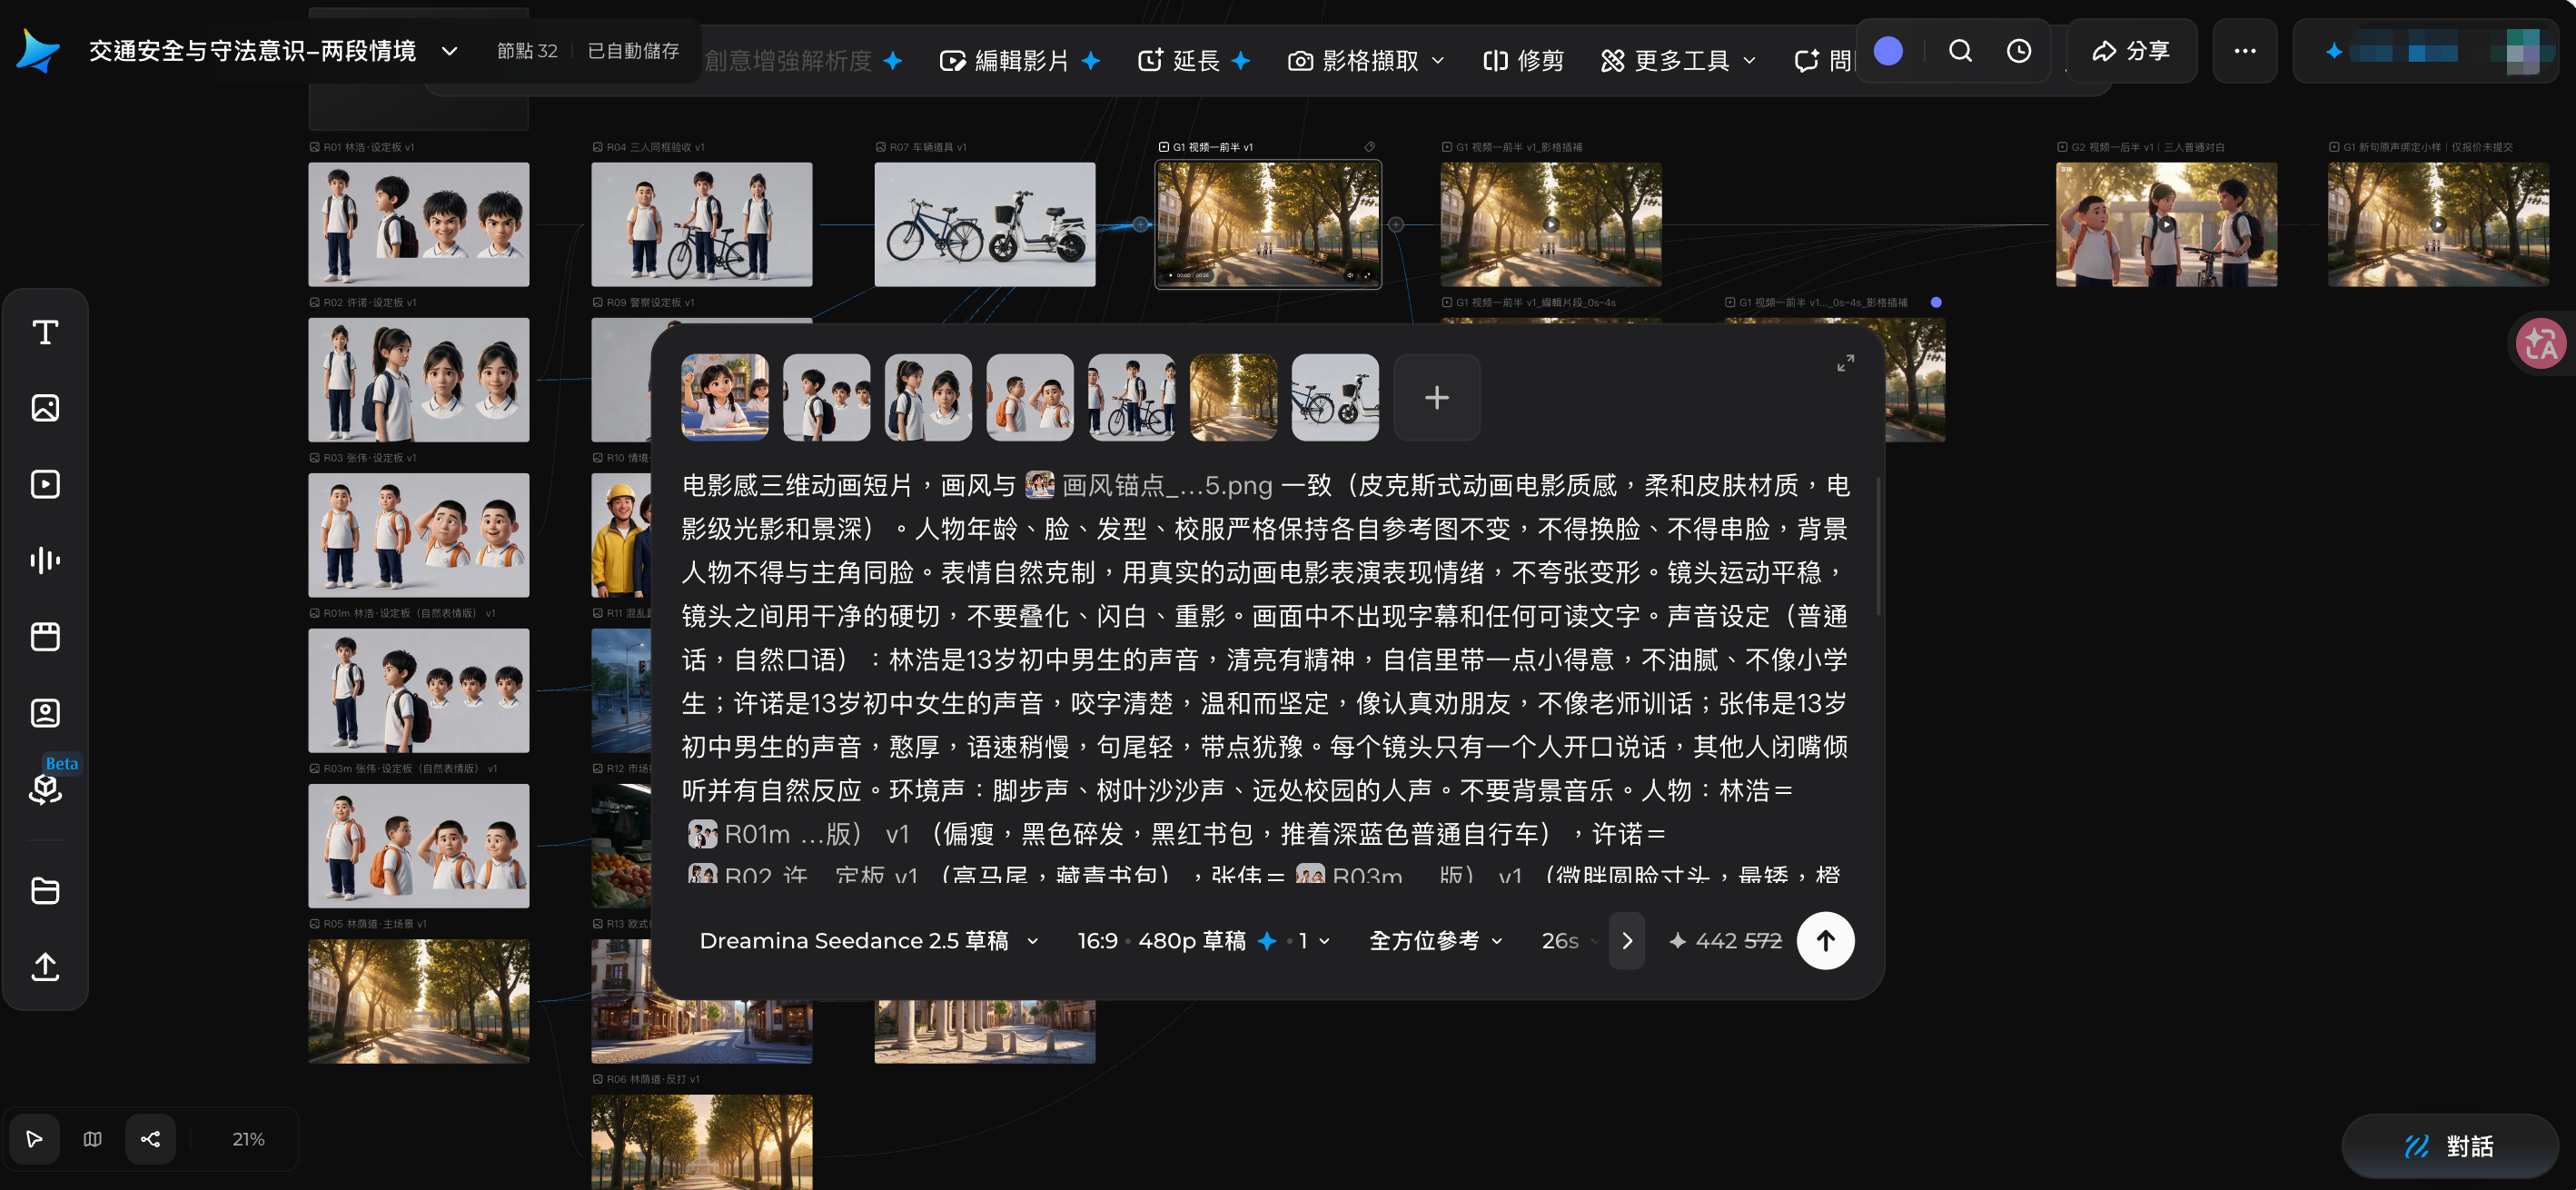This screenshot has height=1190, width=2576.
Task: Open the Audio waveform tool
Action: point(45,560)
